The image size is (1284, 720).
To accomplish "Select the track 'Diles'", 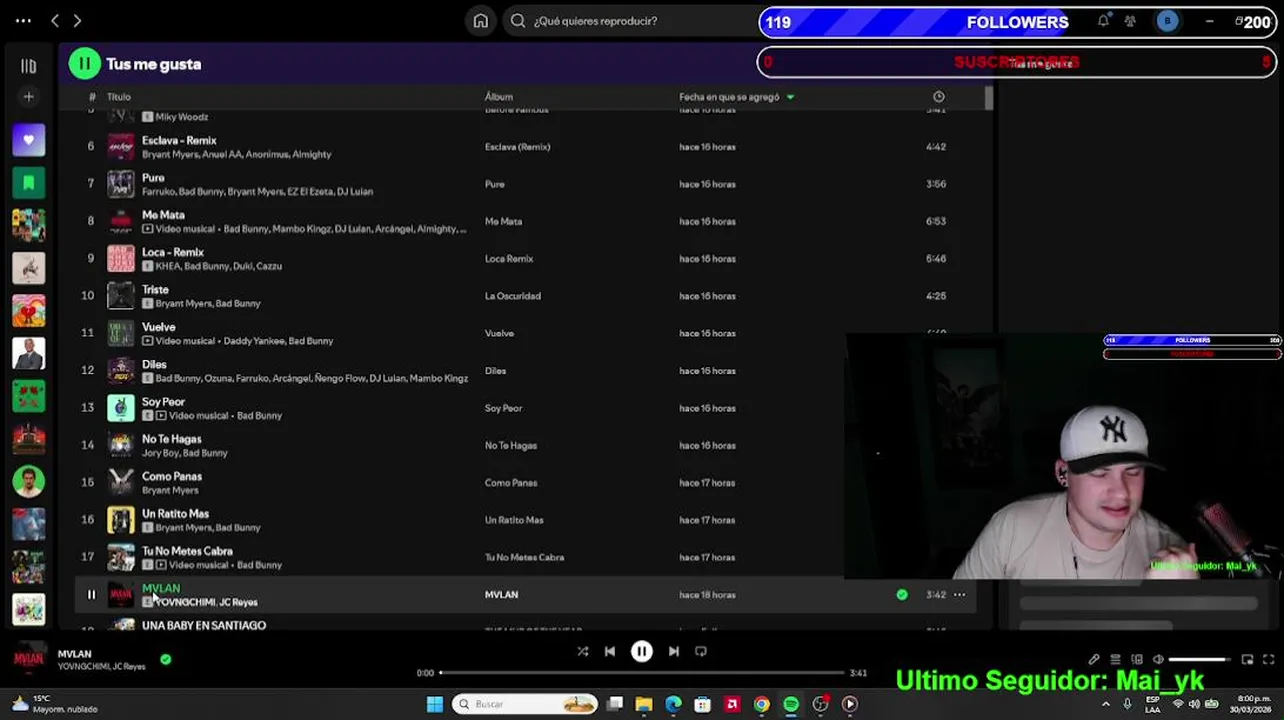I will [x=154, y=364].
